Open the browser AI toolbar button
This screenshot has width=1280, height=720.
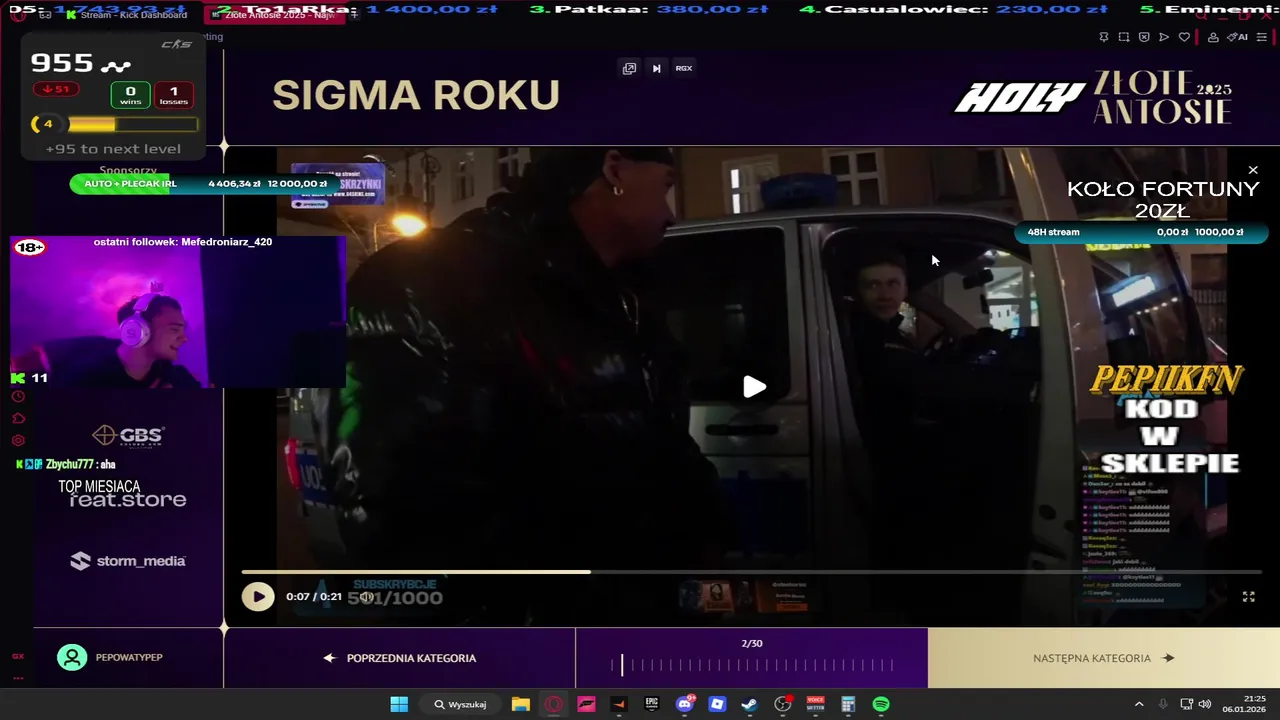coord(1238,37)
